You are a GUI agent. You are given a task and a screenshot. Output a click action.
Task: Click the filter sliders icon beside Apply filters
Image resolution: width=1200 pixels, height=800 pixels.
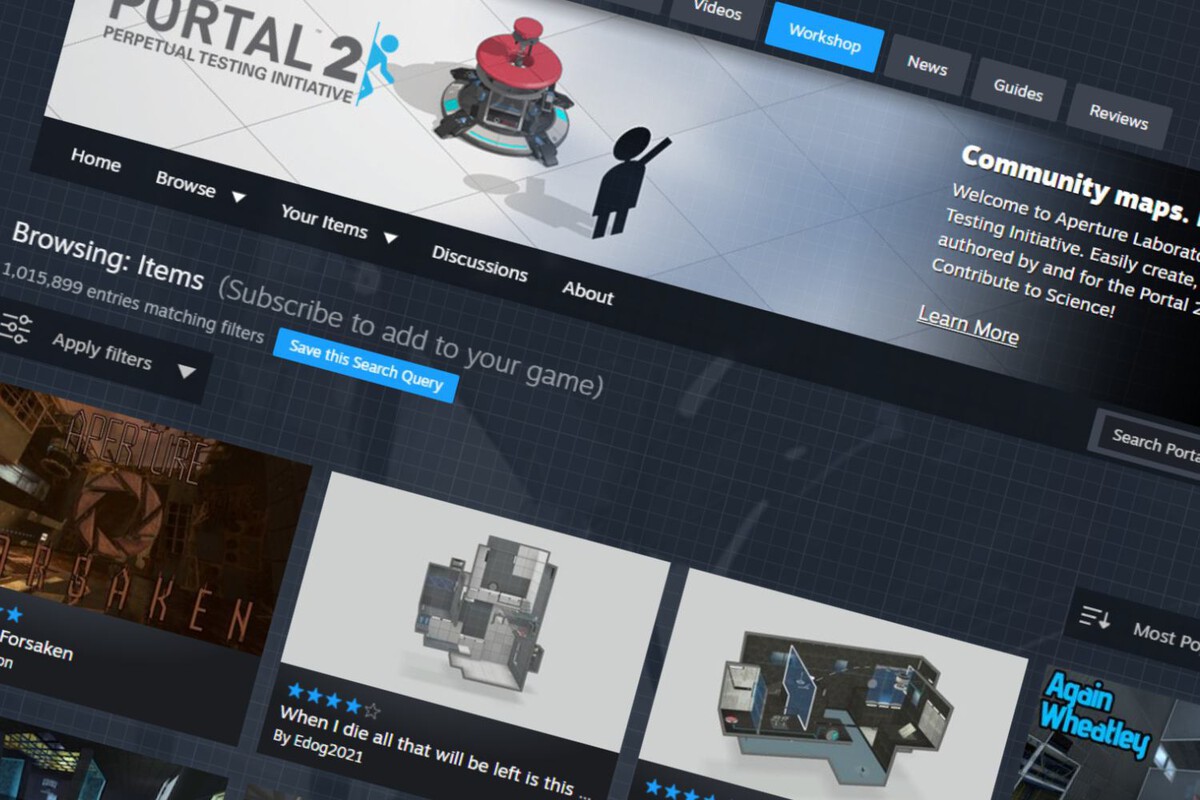[15, 328]
